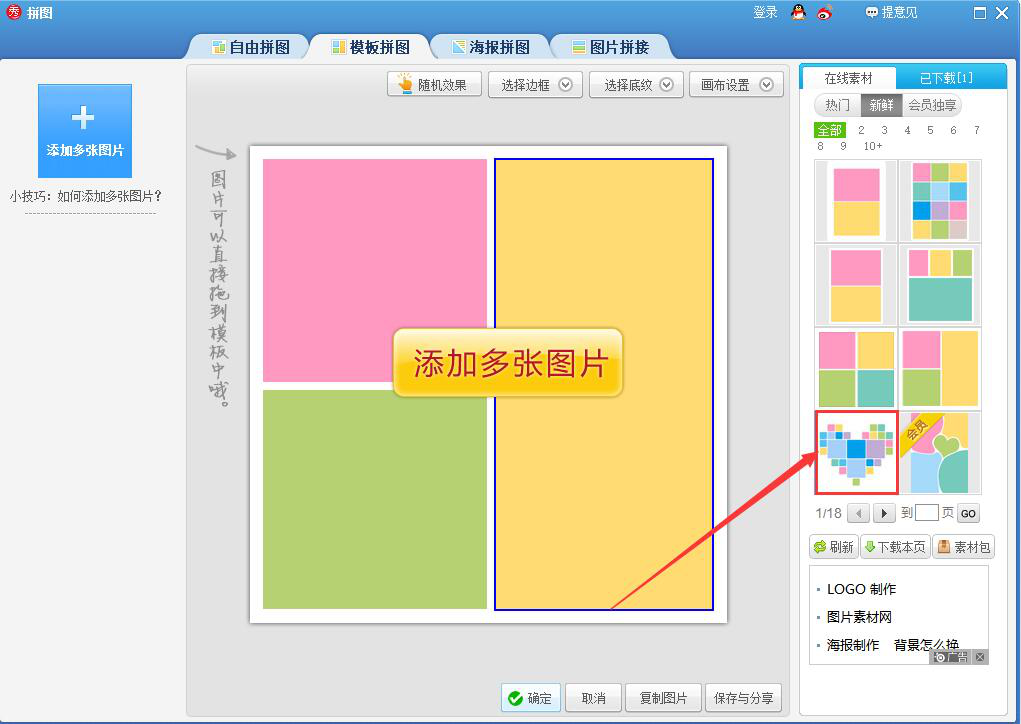Click 下载本页 download button
Image resolution: width=1021 pixels, height=724 pixels.
pos(895,547)
